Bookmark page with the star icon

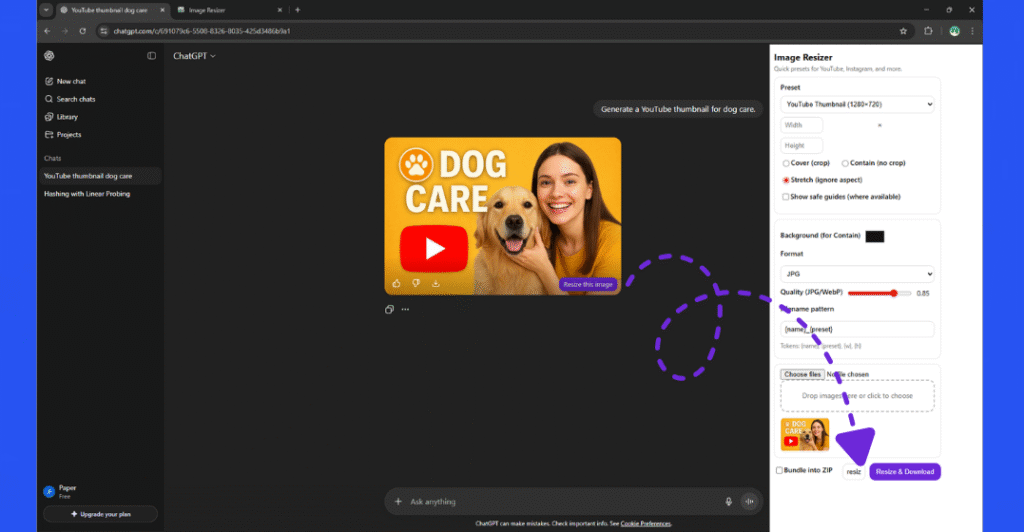[904, 31]
